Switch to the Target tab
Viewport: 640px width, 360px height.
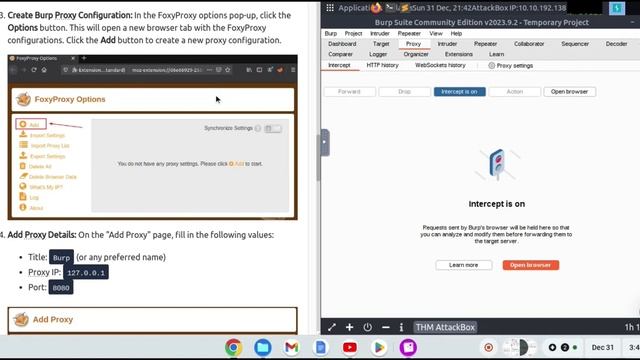click(381, 44)
